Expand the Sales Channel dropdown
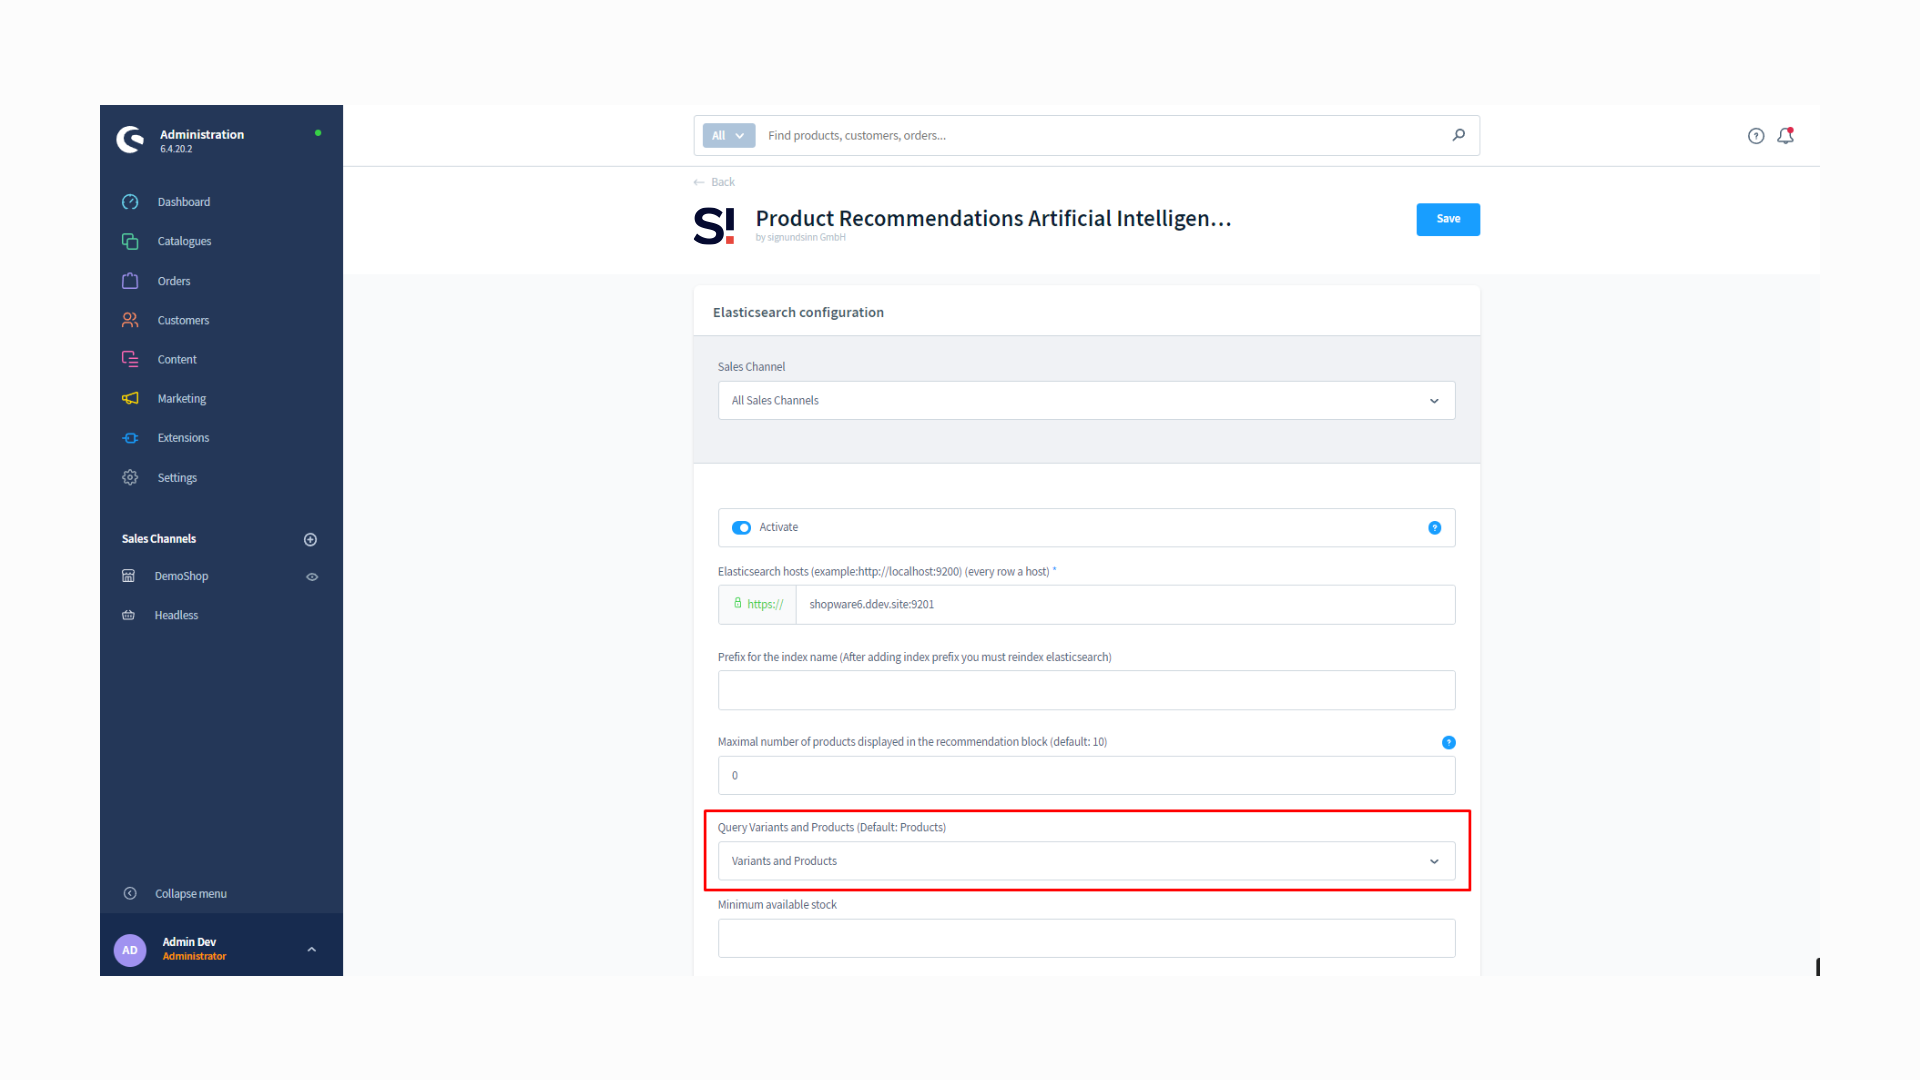Image resolution: width=1920 pixels, height=1080 pixels. [x=1086, y=401]
